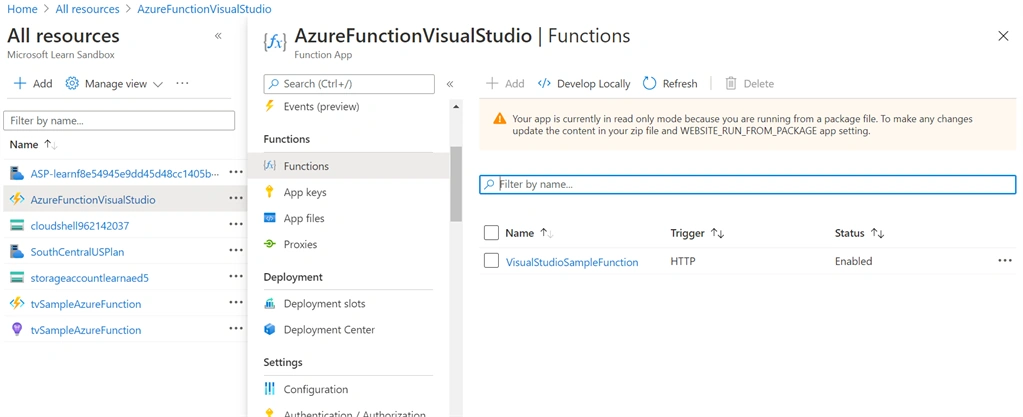The width and height of the screenshot is (1023, 417).
Task: Open Proxies in the menu
Action: point(300,245)
